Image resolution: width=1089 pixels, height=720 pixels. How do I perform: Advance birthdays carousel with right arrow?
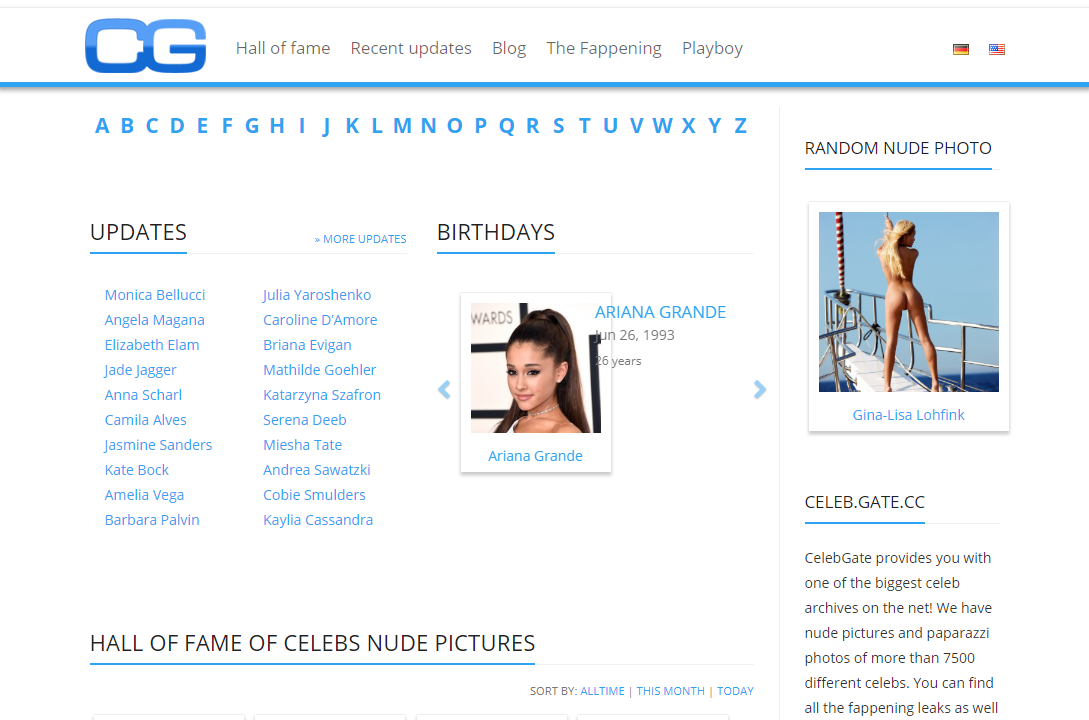click(760, 390)
